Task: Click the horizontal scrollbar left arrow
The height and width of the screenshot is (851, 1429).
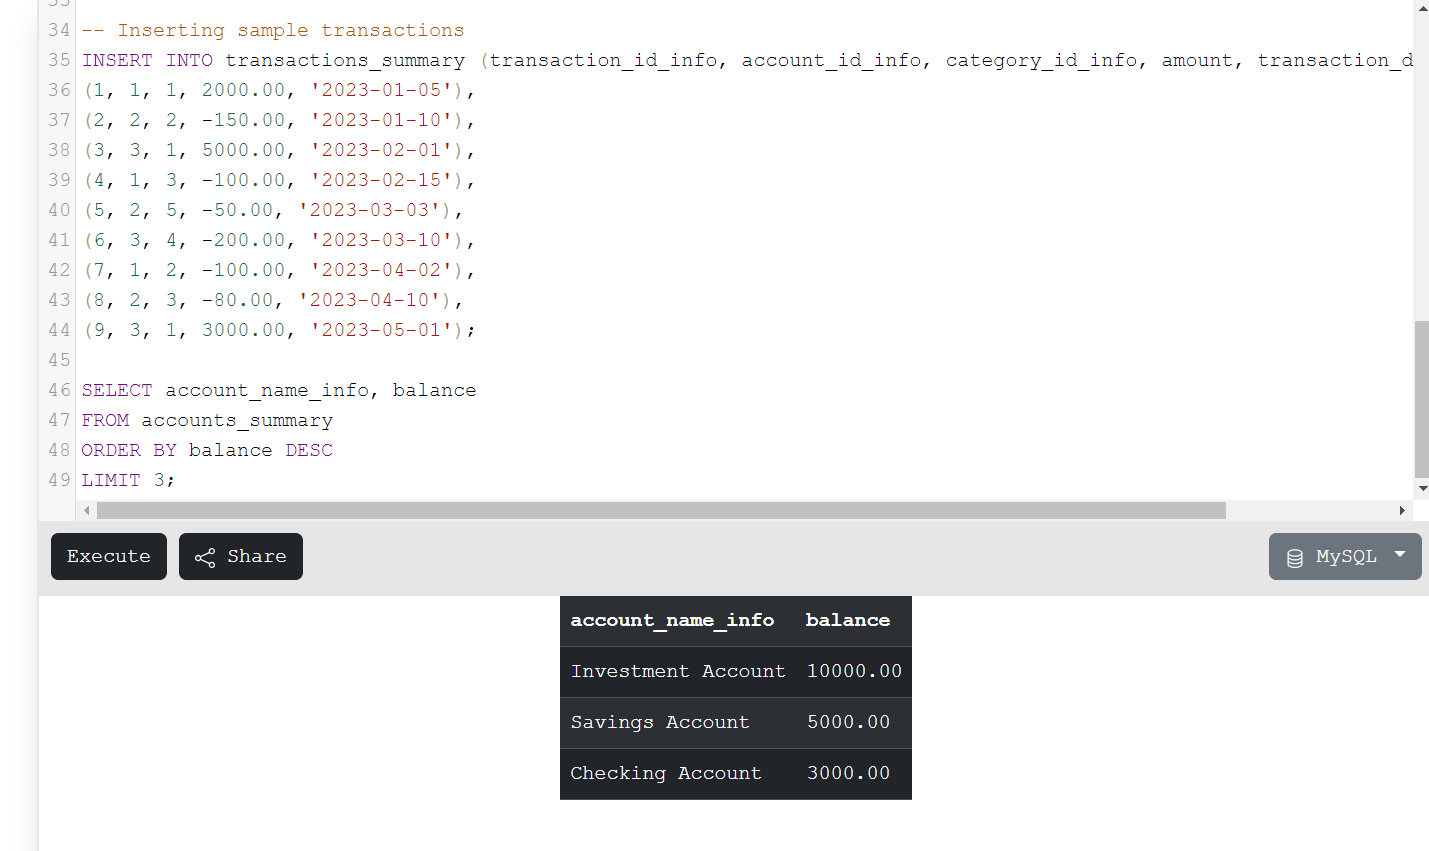Action: [x=87, y=511]
